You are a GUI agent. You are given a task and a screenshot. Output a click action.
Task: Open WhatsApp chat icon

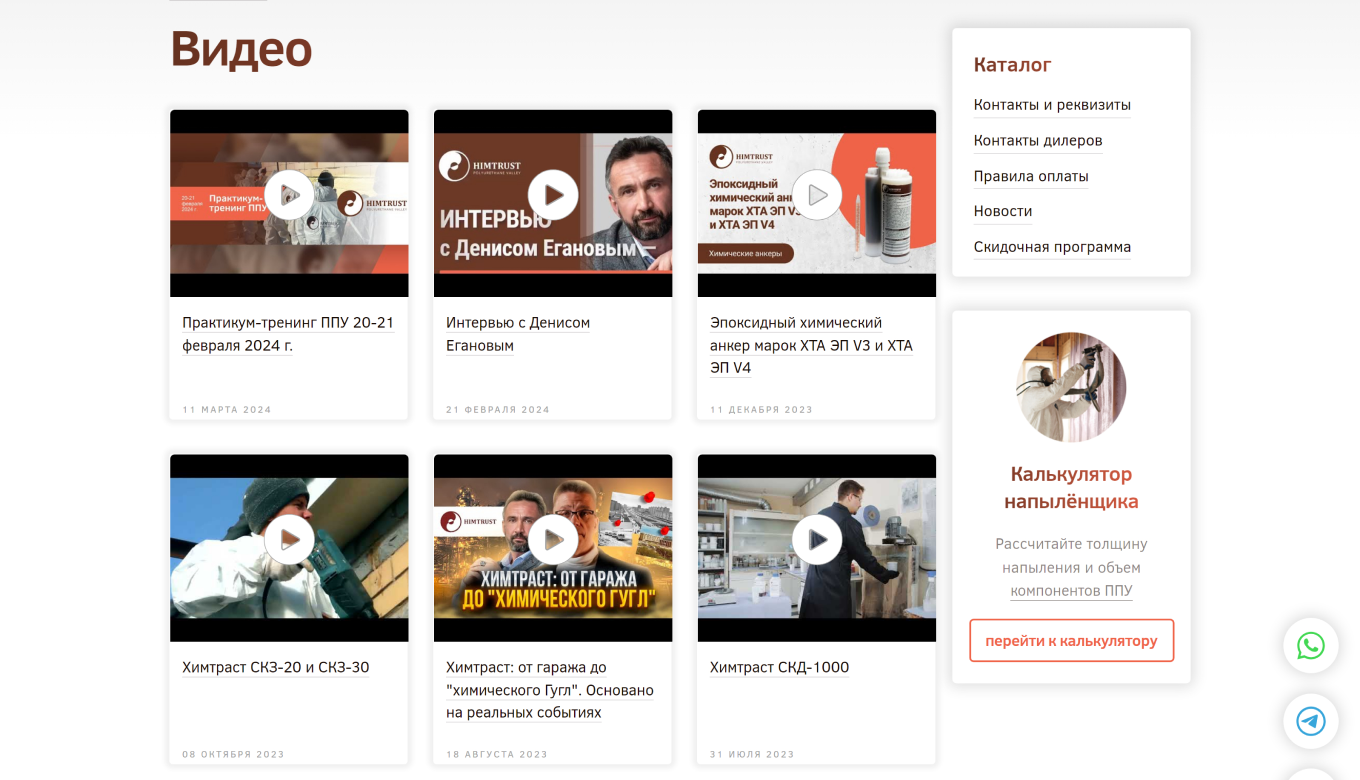click(1311, 646)
